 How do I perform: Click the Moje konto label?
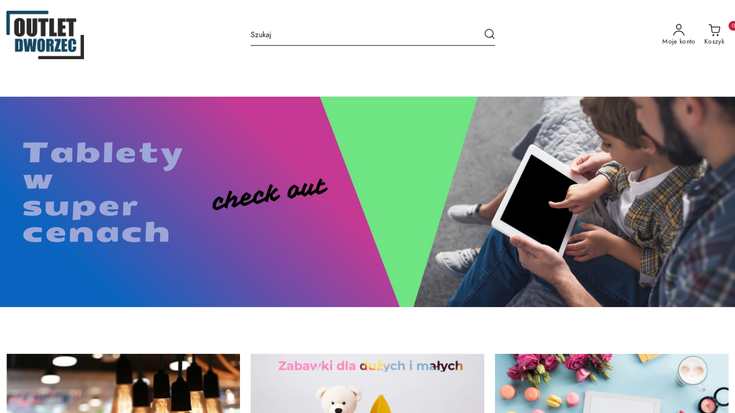(678, 42)
